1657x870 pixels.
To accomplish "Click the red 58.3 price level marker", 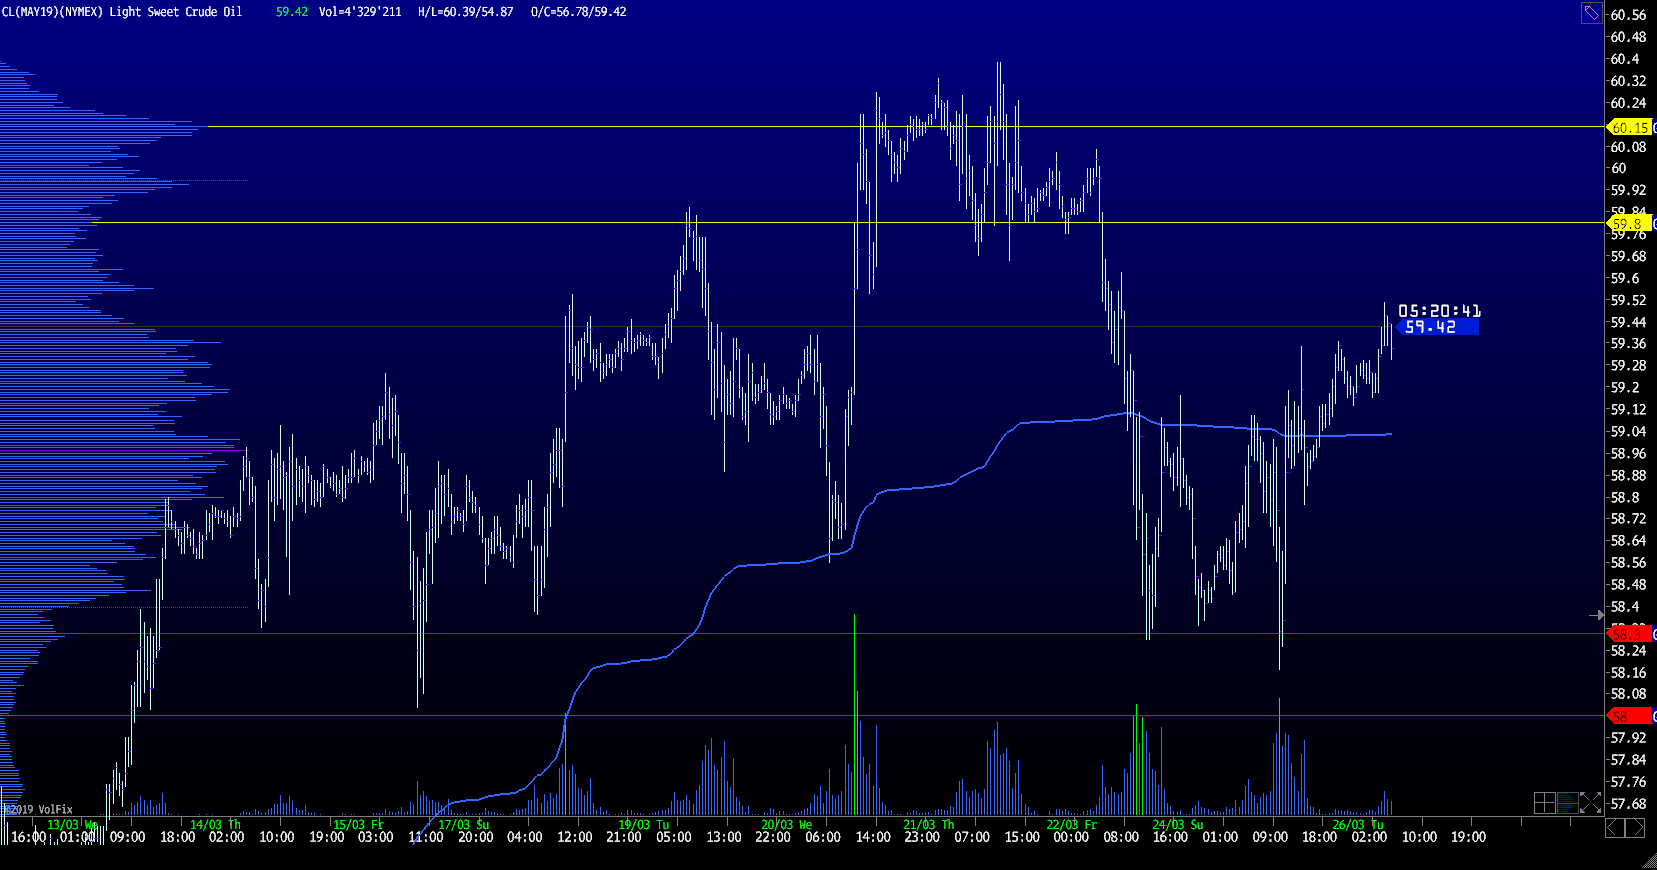I will [1627, 634].
